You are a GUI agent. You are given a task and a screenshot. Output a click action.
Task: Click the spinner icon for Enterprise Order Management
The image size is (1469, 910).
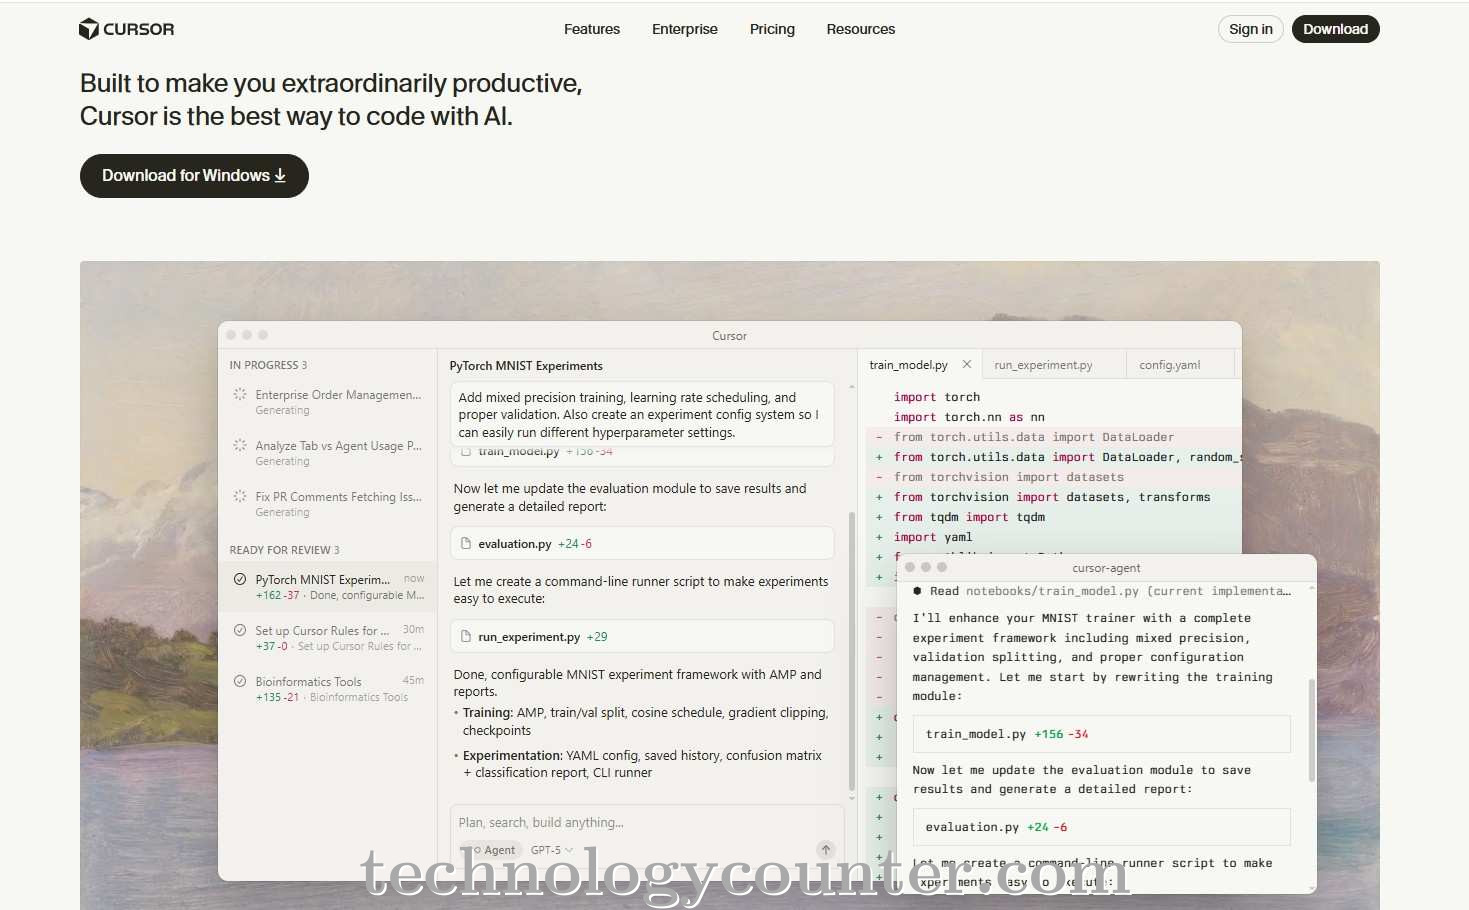[x=240, y=395]
